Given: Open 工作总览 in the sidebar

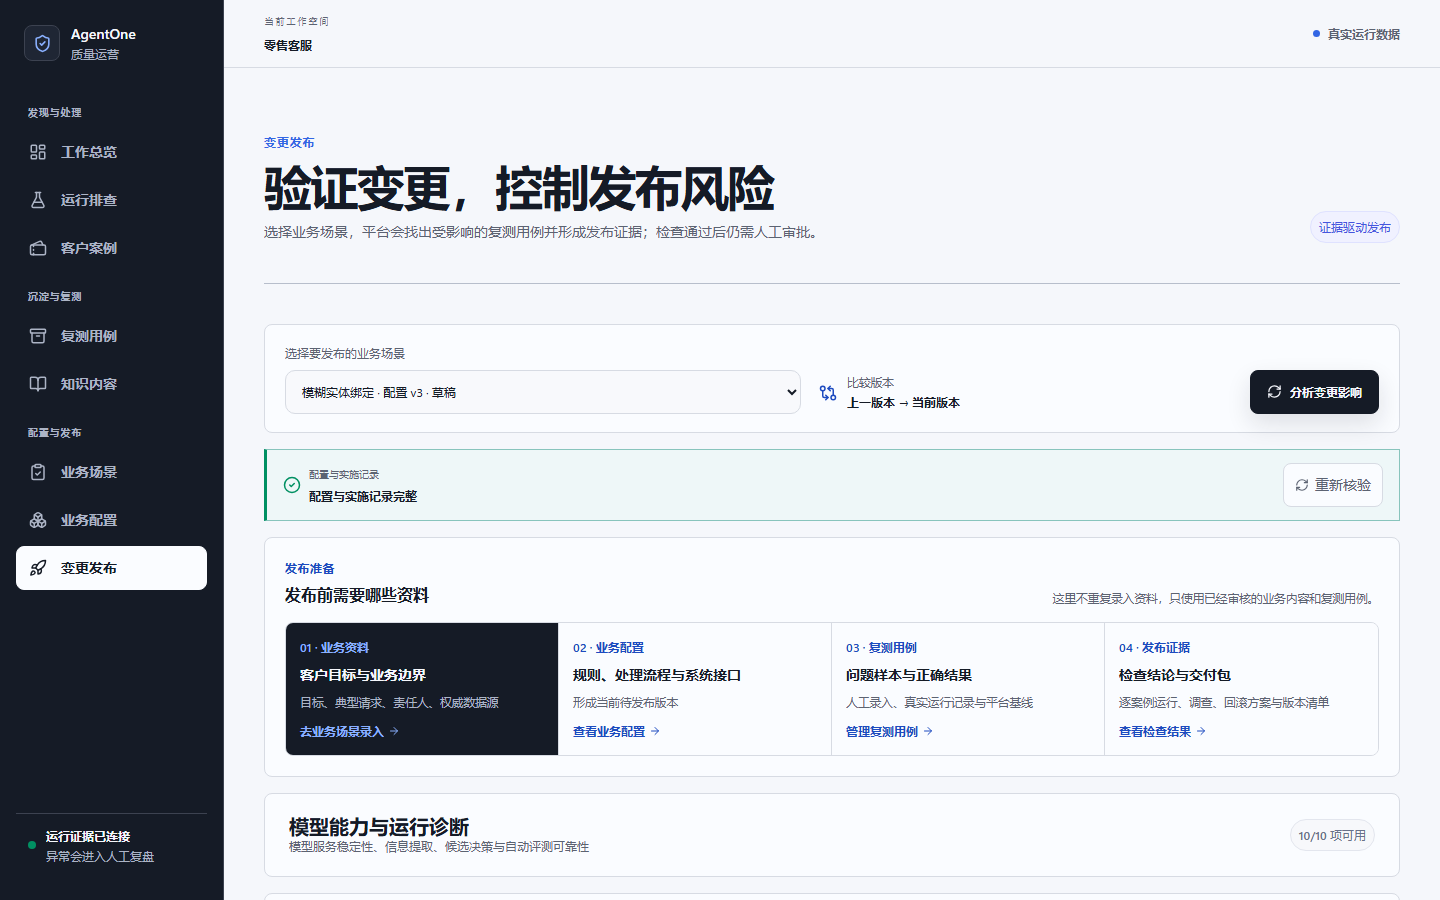Looking at the screenshot, I should [x=111, y=152].
